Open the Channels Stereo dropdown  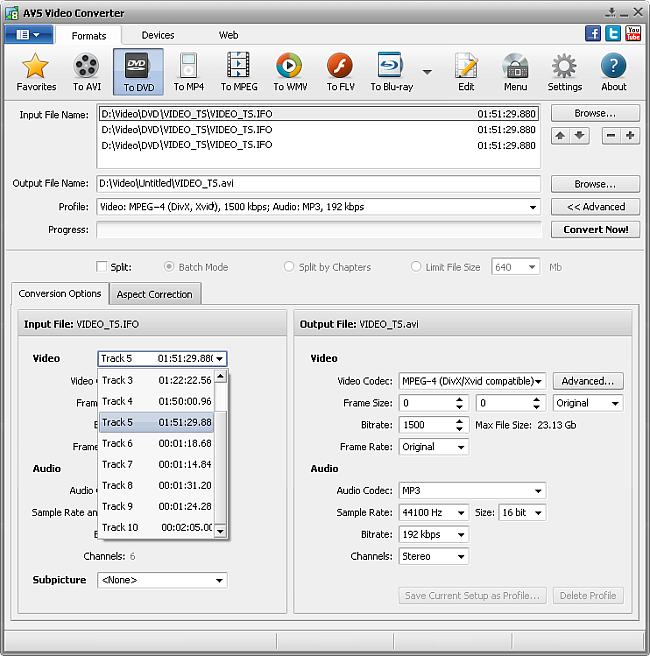[x=434, y=556]
